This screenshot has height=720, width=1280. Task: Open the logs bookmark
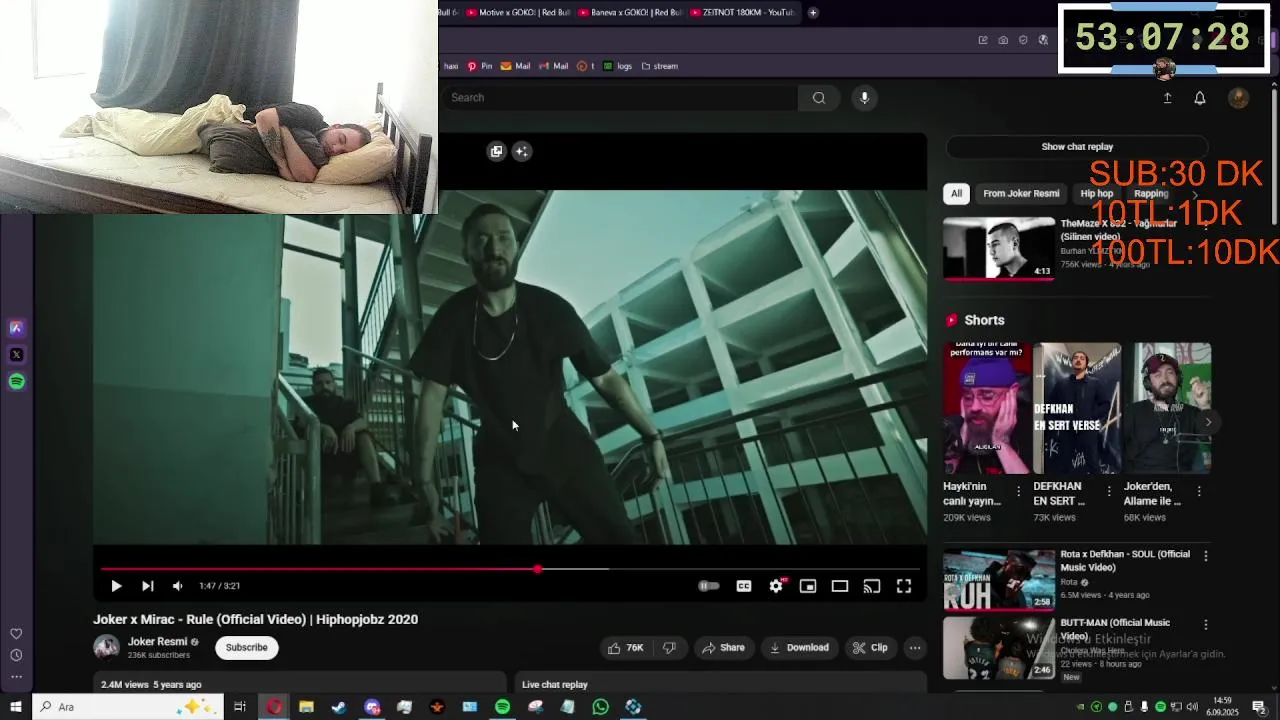click(617, 66)
